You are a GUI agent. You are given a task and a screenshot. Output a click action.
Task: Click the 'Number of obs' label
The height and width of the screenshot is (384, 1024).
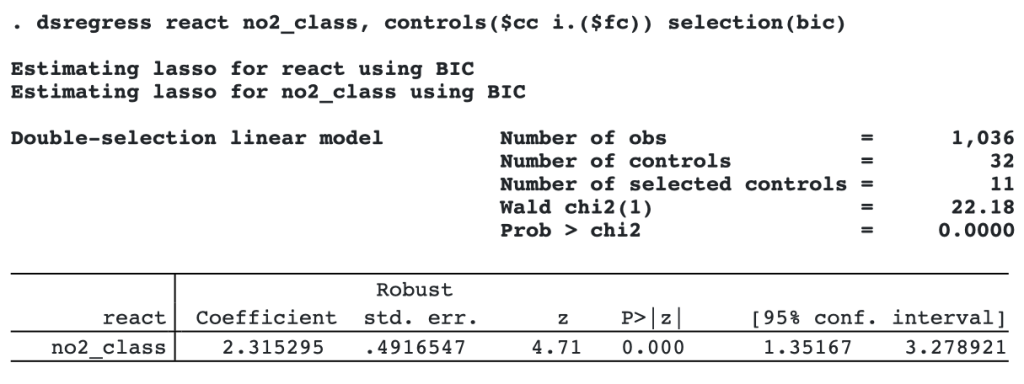tap(583, 138)
